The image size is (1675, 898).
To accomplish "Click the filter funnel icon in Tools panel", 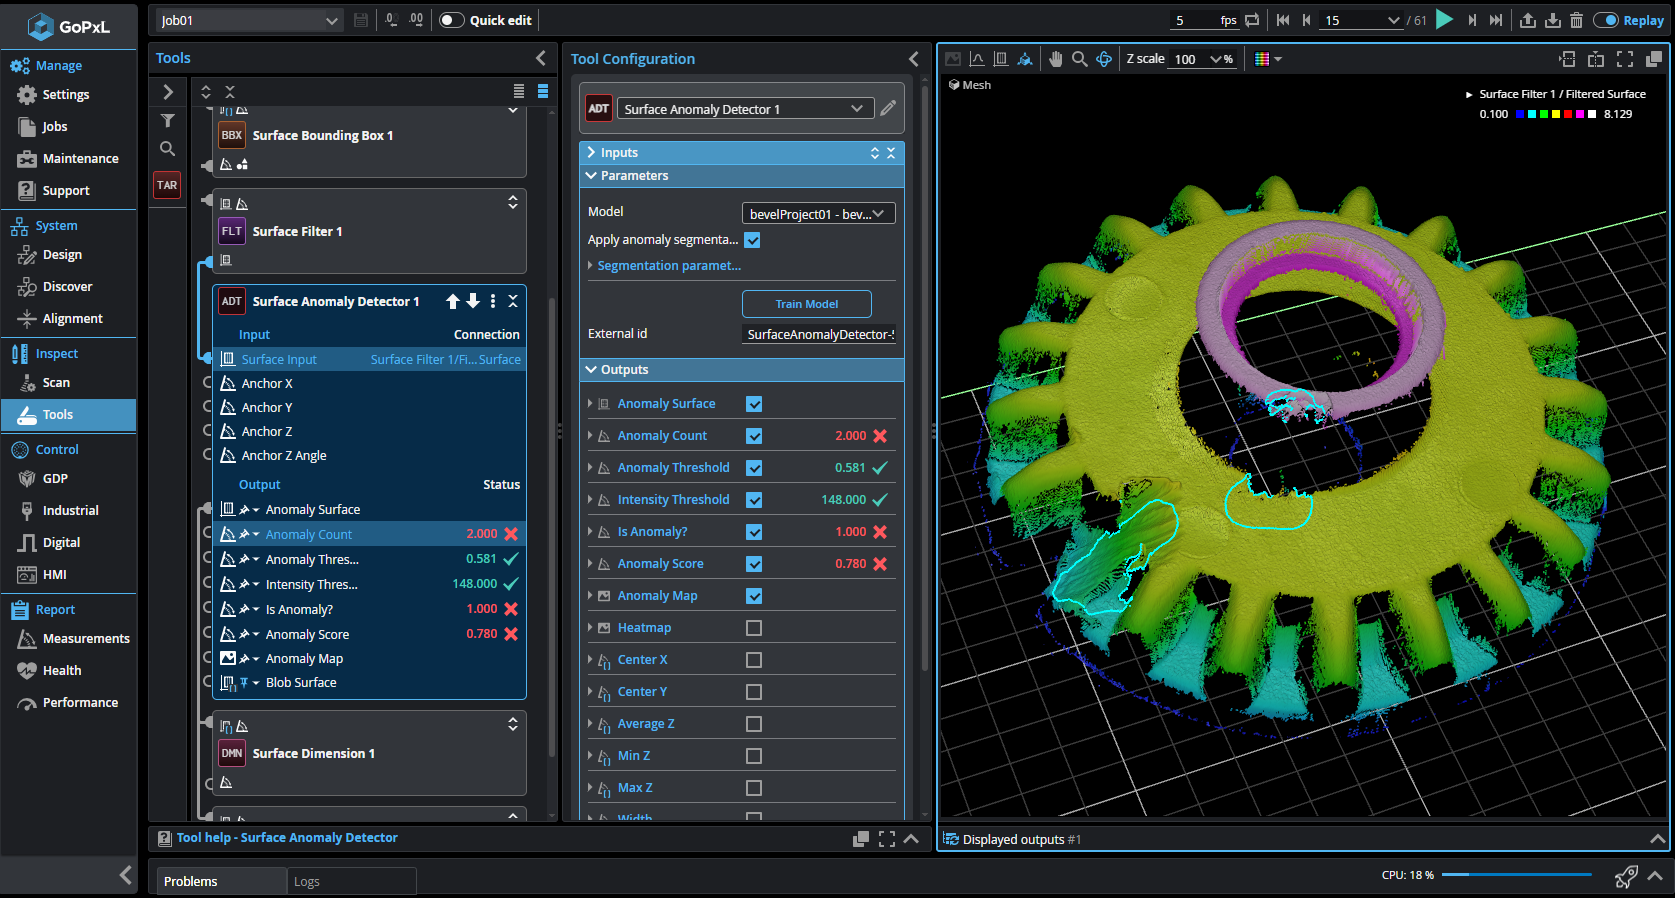I will 168,121.
